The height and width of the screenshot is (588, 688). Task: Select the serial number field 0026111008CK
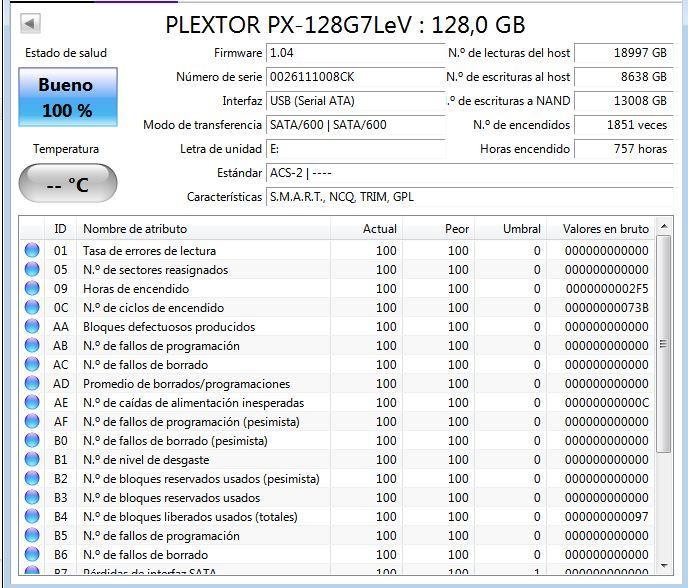[355, 77]
